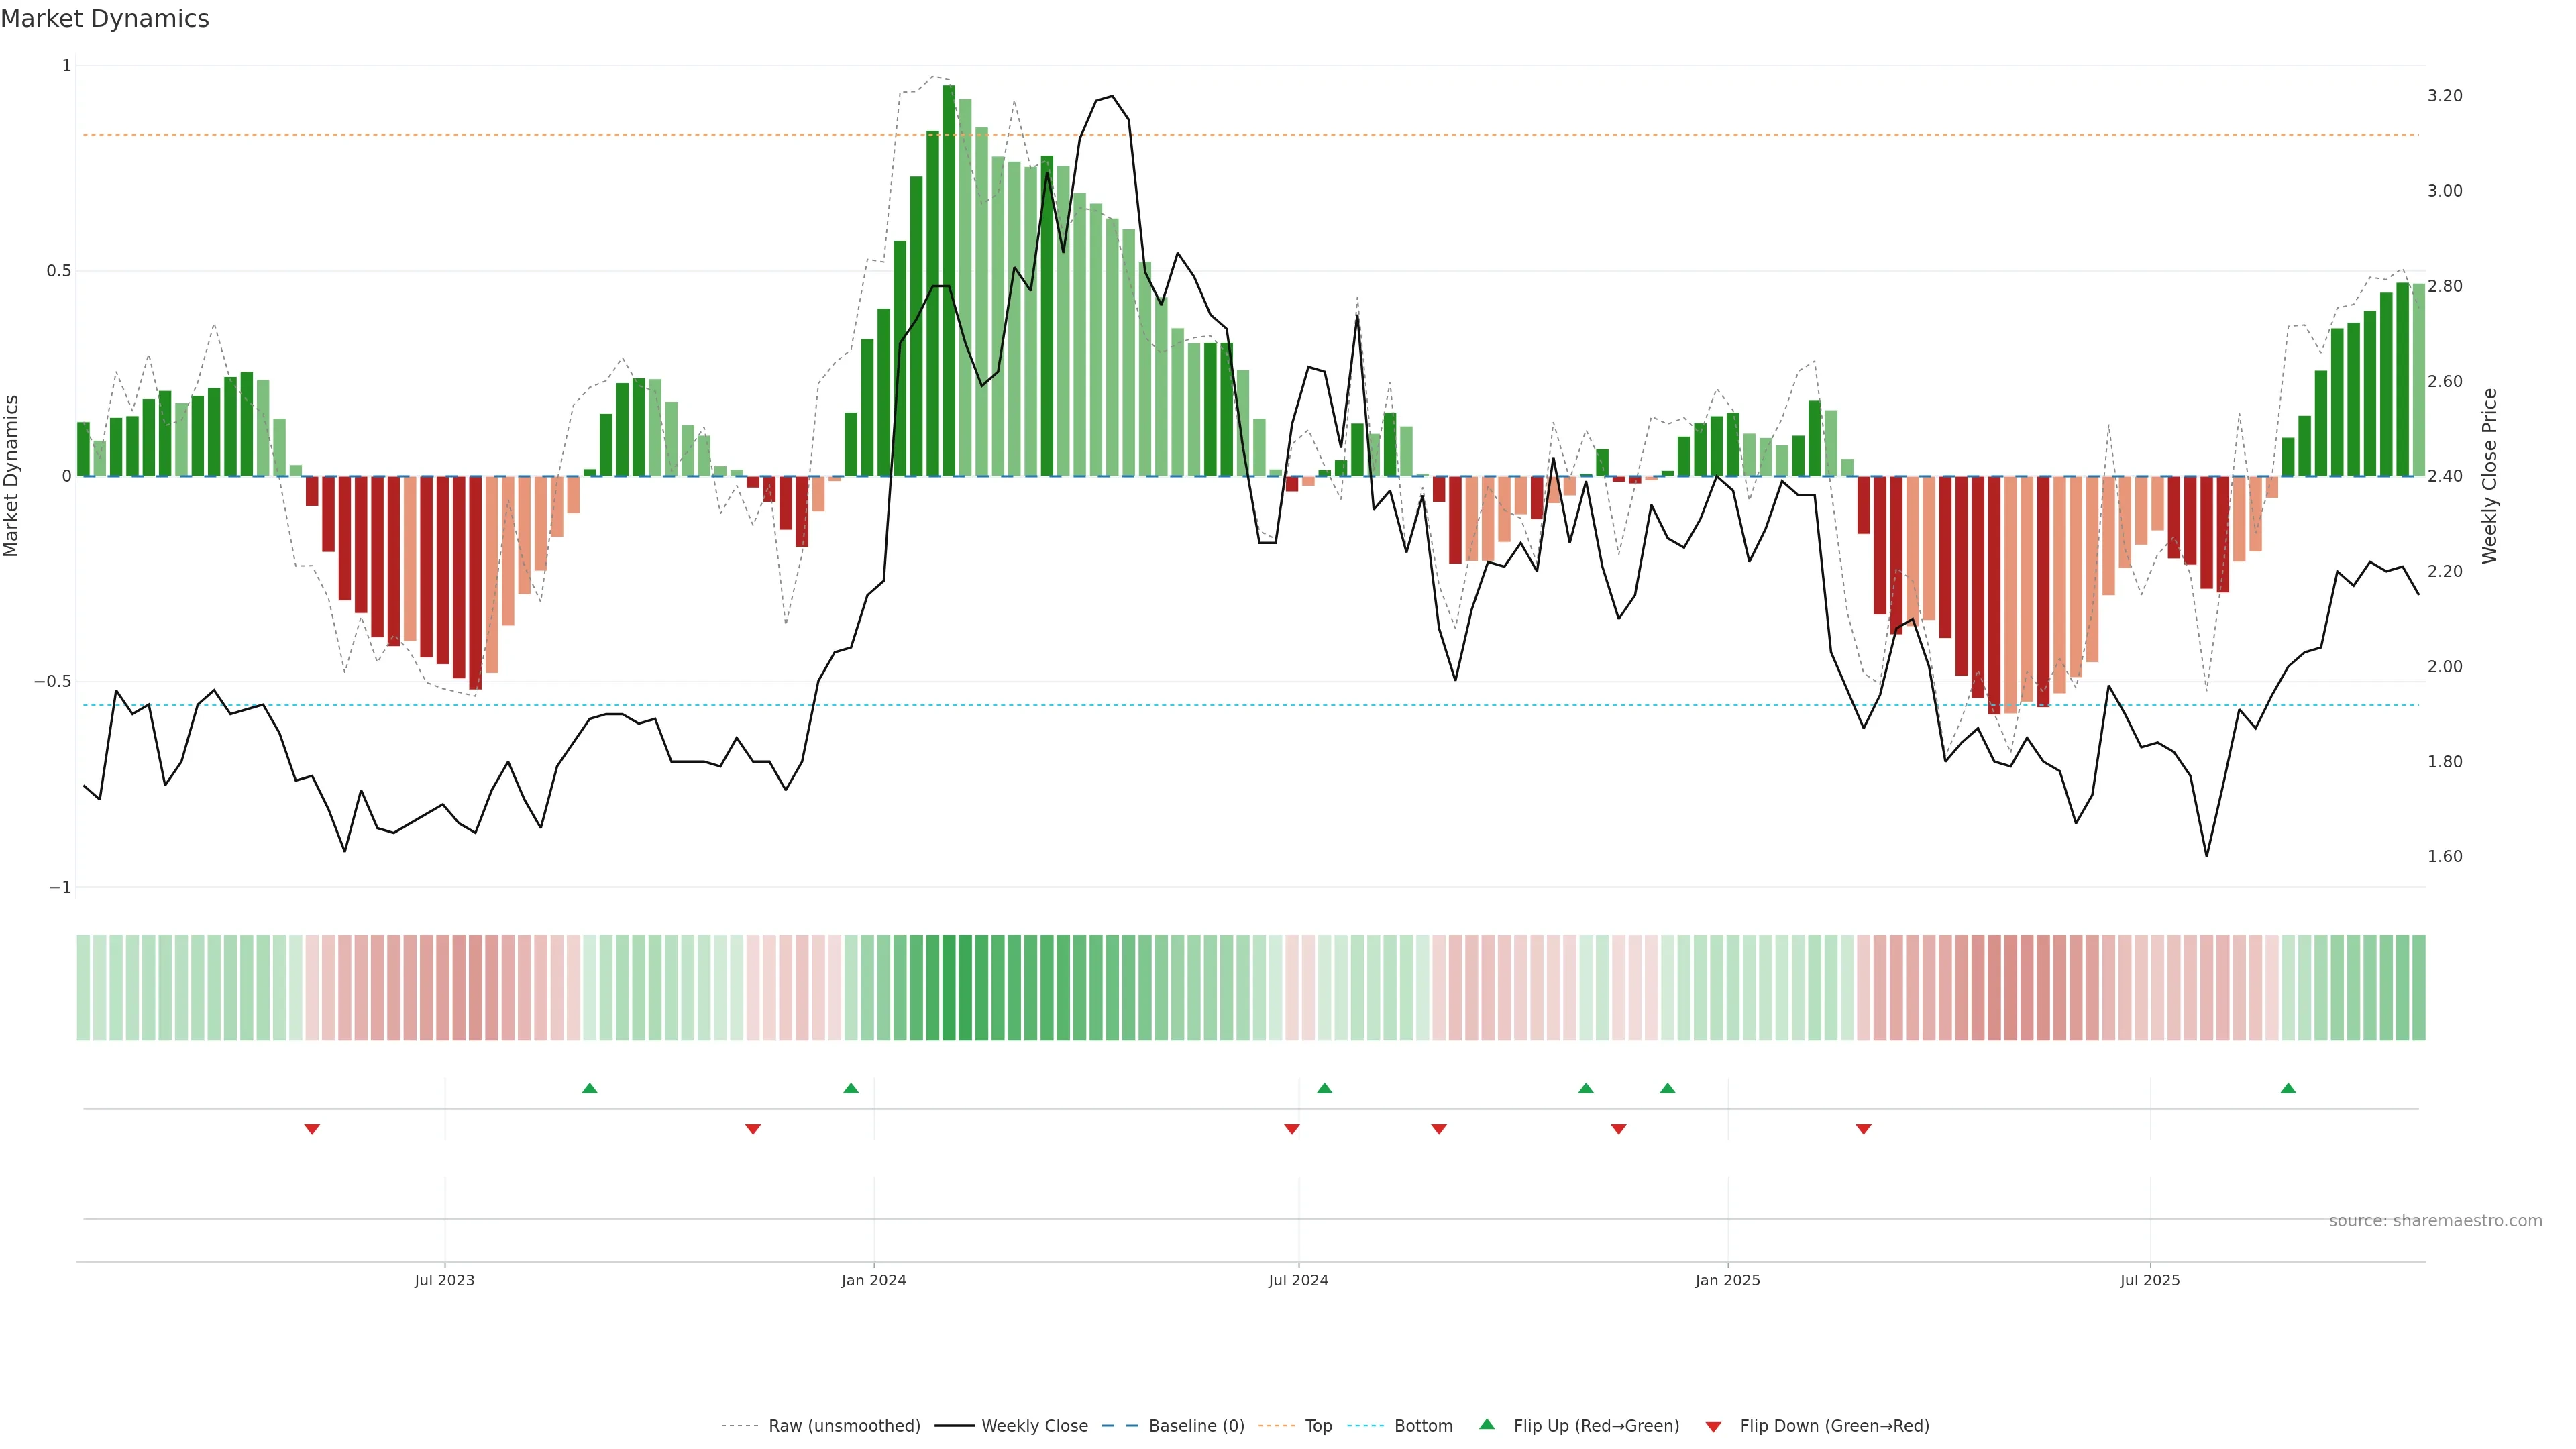2576x1449 pixels.
Task: Click the Weekly Close Price axis title
Action: point(2489,476)
